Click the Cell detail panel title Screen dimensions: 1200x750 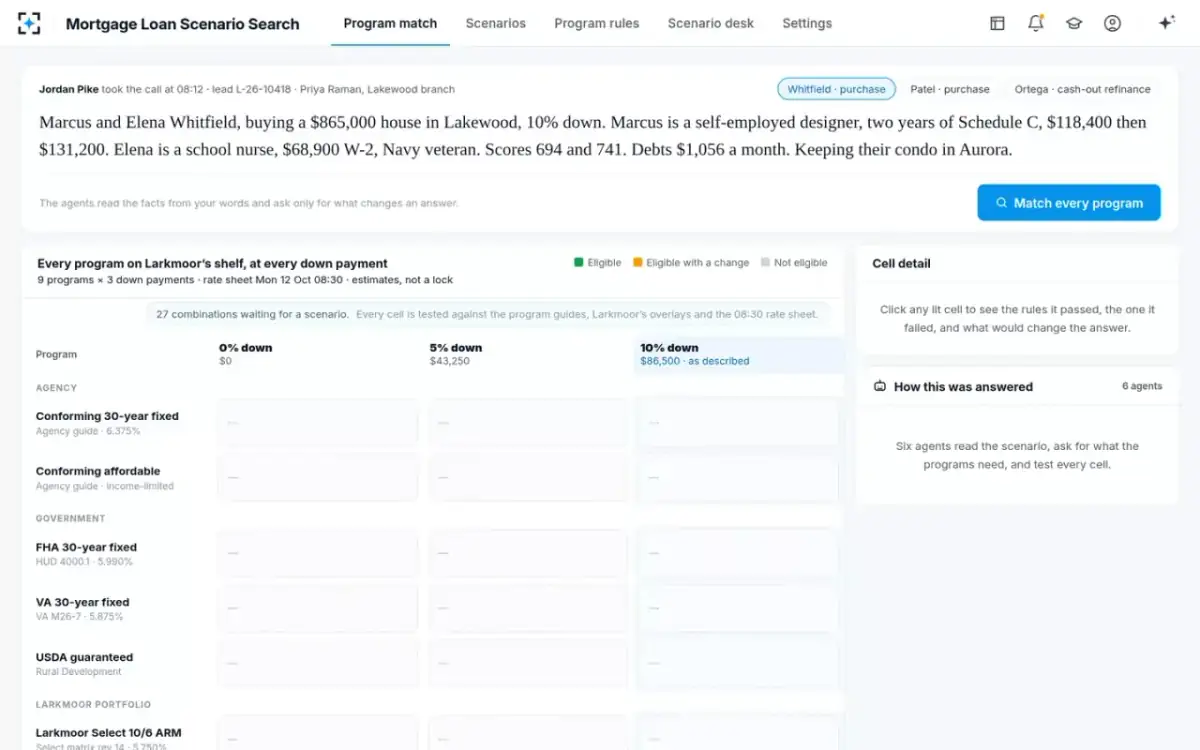[901, 264]
